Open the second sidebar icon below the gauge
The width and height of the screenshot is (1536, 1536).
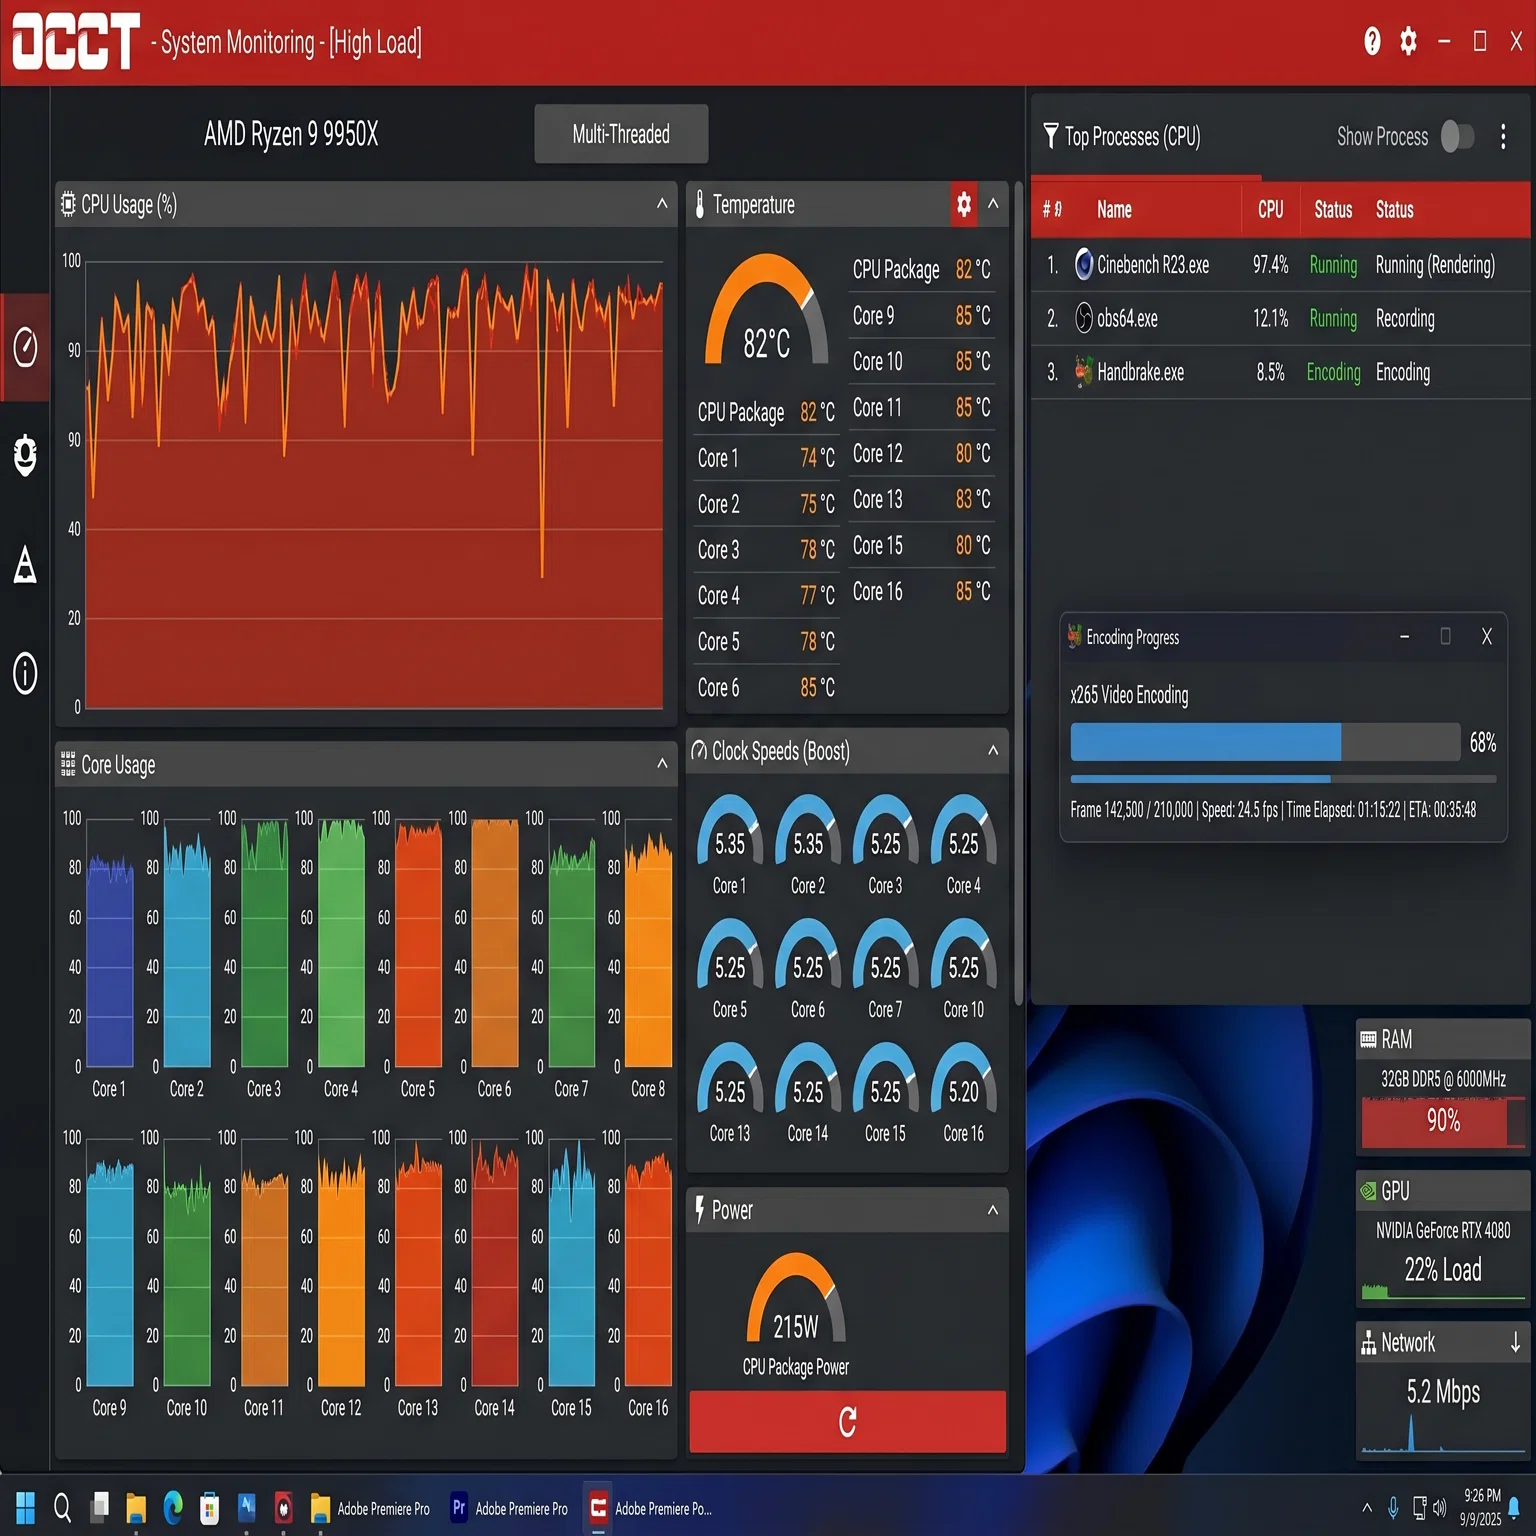click(25, 456)
